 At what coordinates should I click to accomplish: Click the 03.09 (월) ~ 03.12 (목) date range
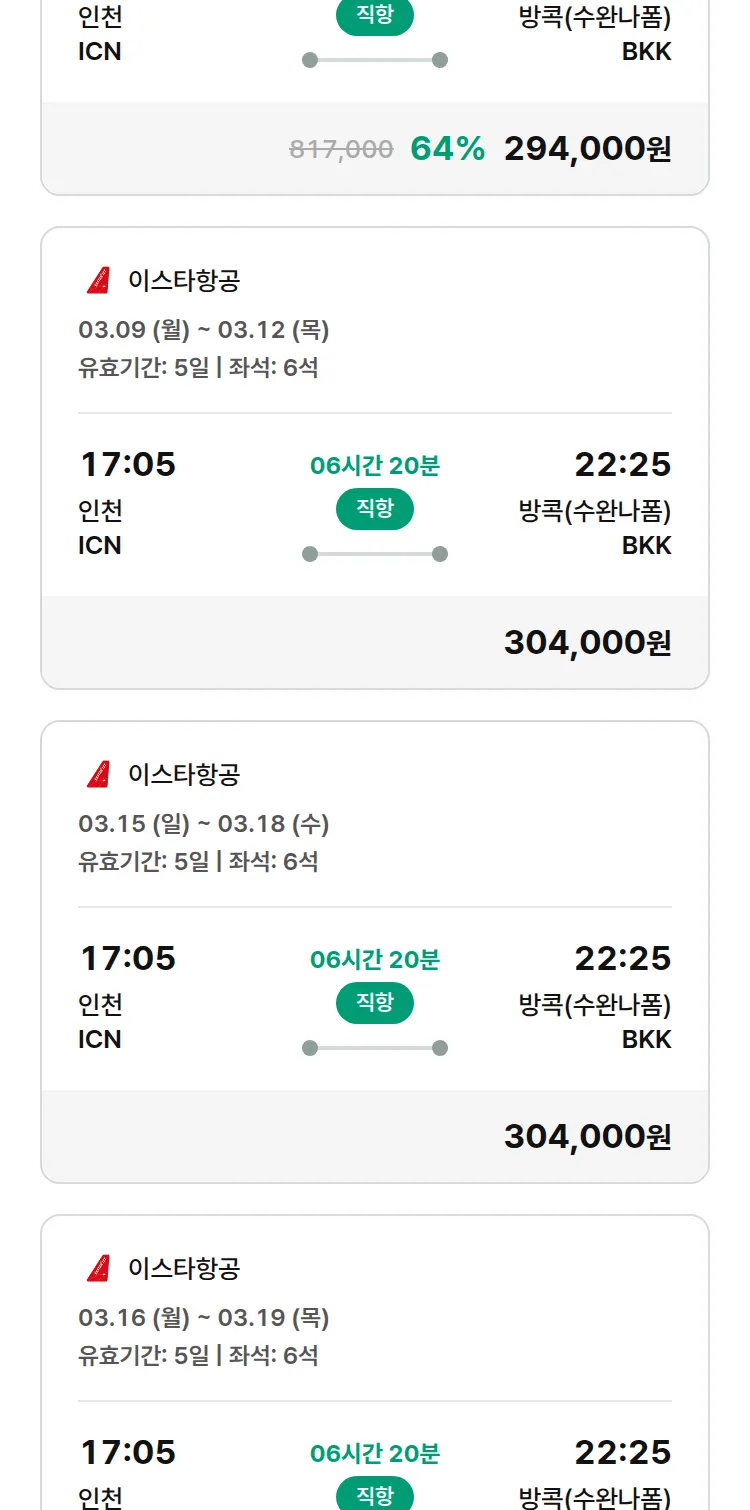pyautogui.click(x=204, y=330)
